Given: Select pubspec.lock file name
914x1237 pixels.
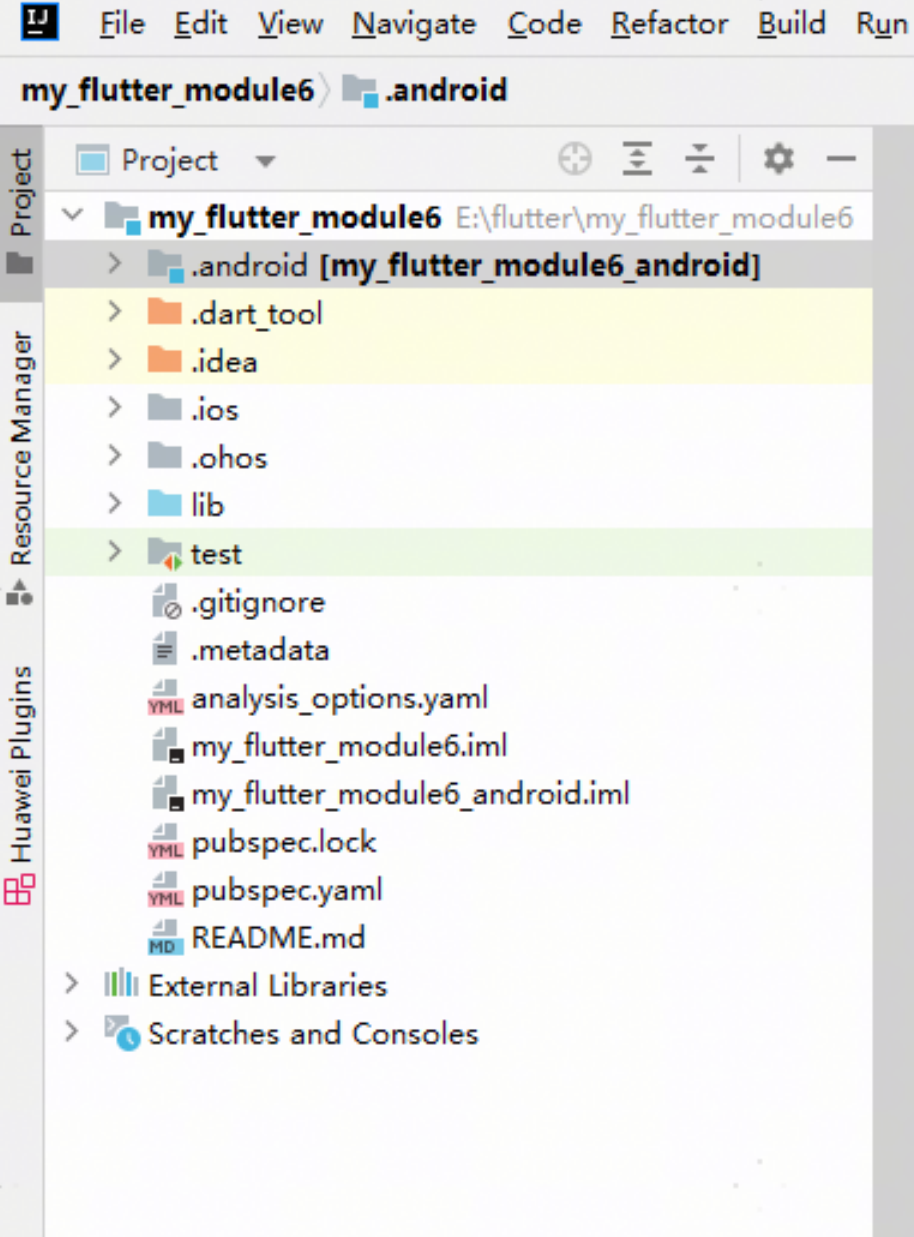Looking at the screenshot, I should pyautogui.click(x=284, y=842).
